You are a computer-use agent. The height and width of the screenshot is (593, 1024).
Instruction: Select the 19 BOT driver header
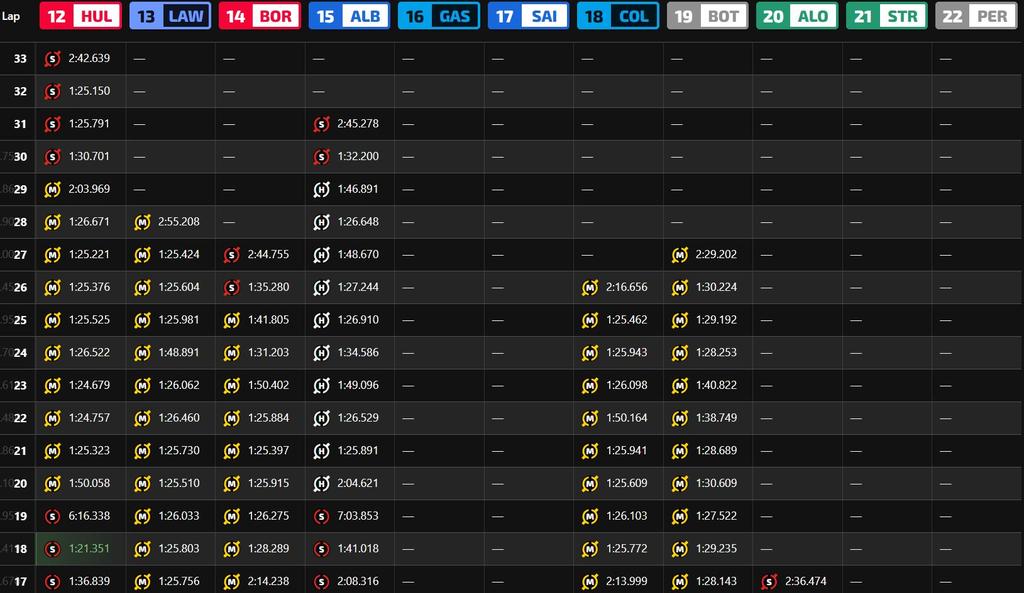(707, 16)
